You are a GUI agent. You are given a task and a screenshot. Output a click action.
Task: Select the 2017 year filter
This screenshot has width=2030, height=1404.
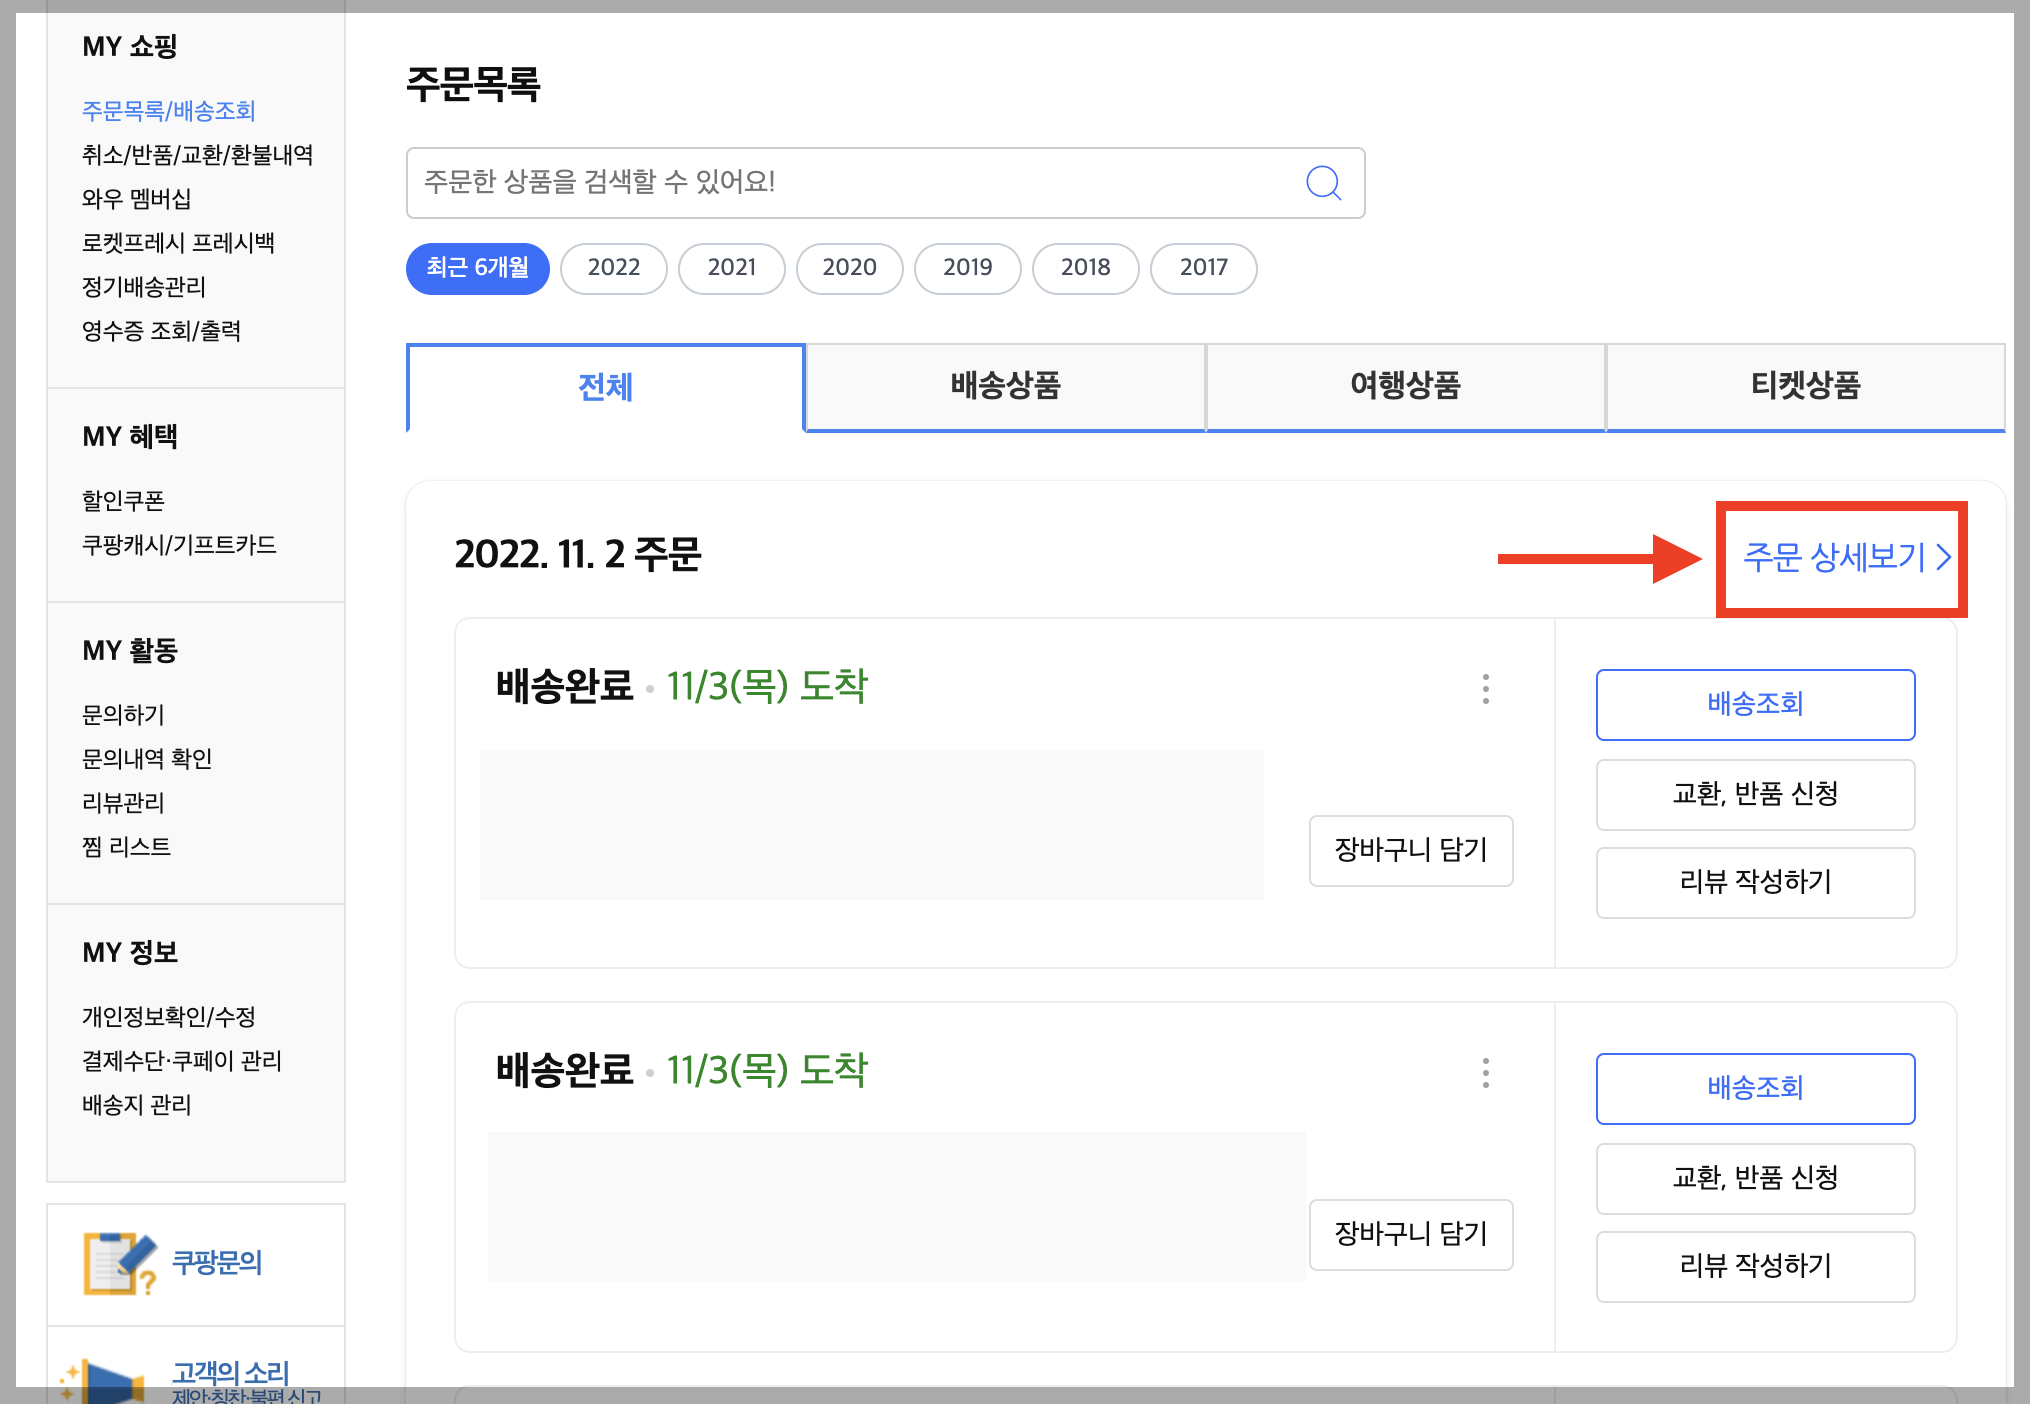point(1203,268)
